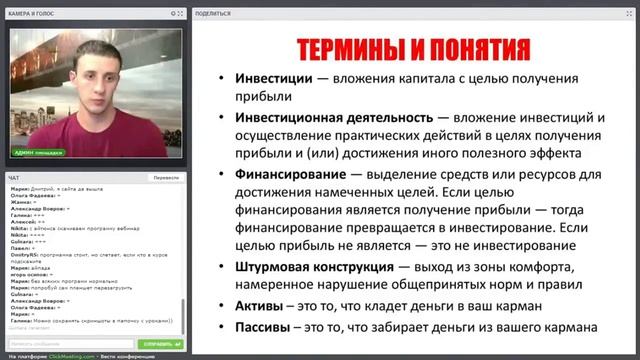Viewport: 640px width, 360px height.
Task: Click the term Инвестиционная деятельность
Action: (x=334, y=118)
